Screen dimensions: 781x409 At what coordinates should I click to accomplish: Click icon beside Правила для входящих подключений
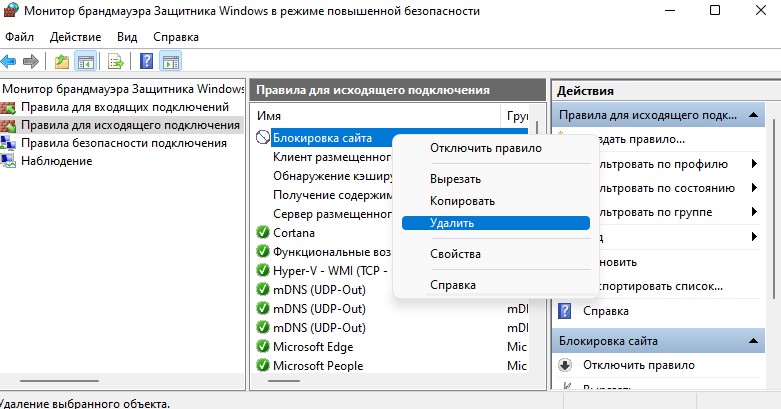[x=8, y=107]
